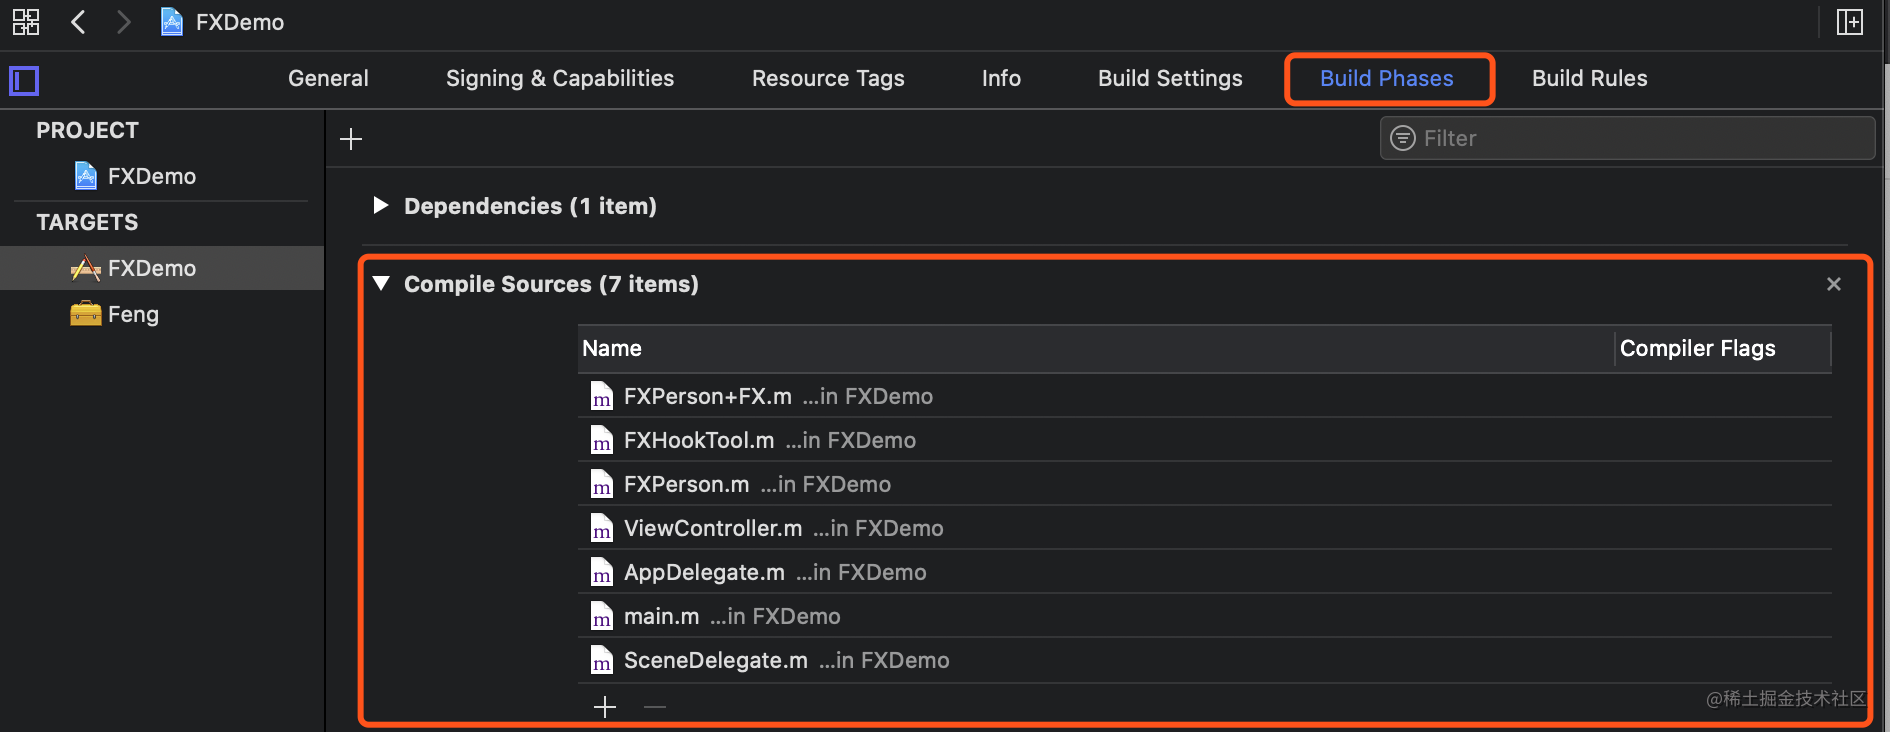Viewport: 1890px width, 732px height.
Task: Click the ViewController.m file icon
Action: [x=601, y=528]
